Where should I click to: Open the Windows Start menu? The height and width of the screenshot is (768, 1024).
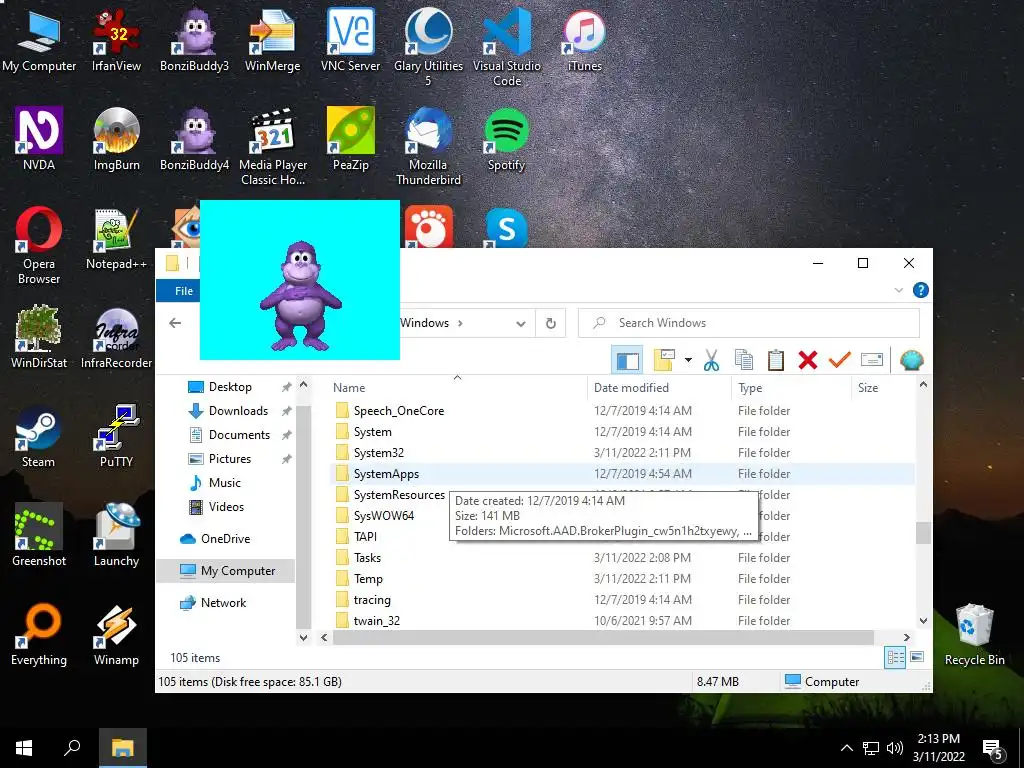[x=24, y=748]
